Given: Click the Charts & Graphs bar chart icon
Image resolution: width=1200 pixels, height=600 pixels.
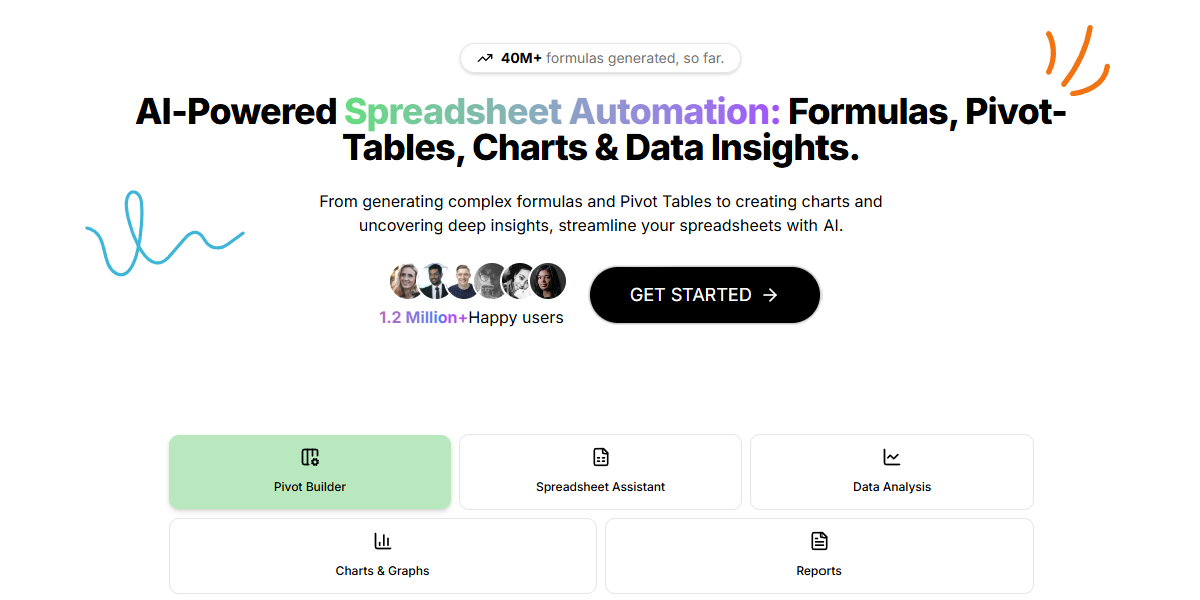Looking at the screenshot, I should click(x=383, y=541).
